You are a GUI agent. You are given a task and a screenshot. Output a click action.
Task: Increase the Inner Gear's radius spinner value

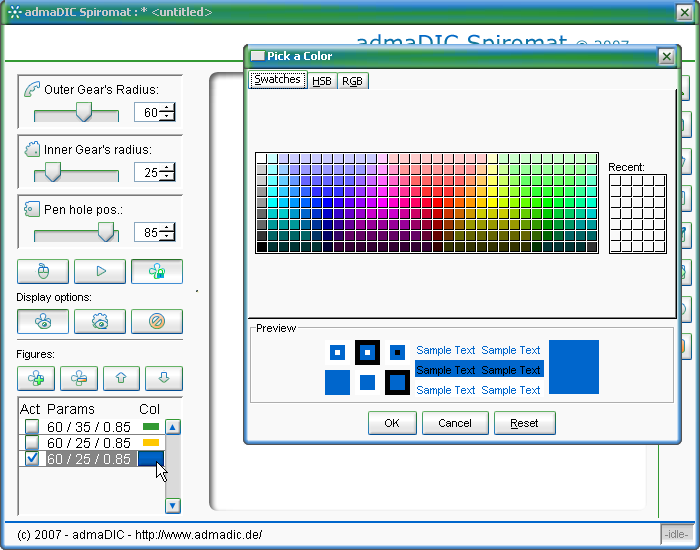167,168
